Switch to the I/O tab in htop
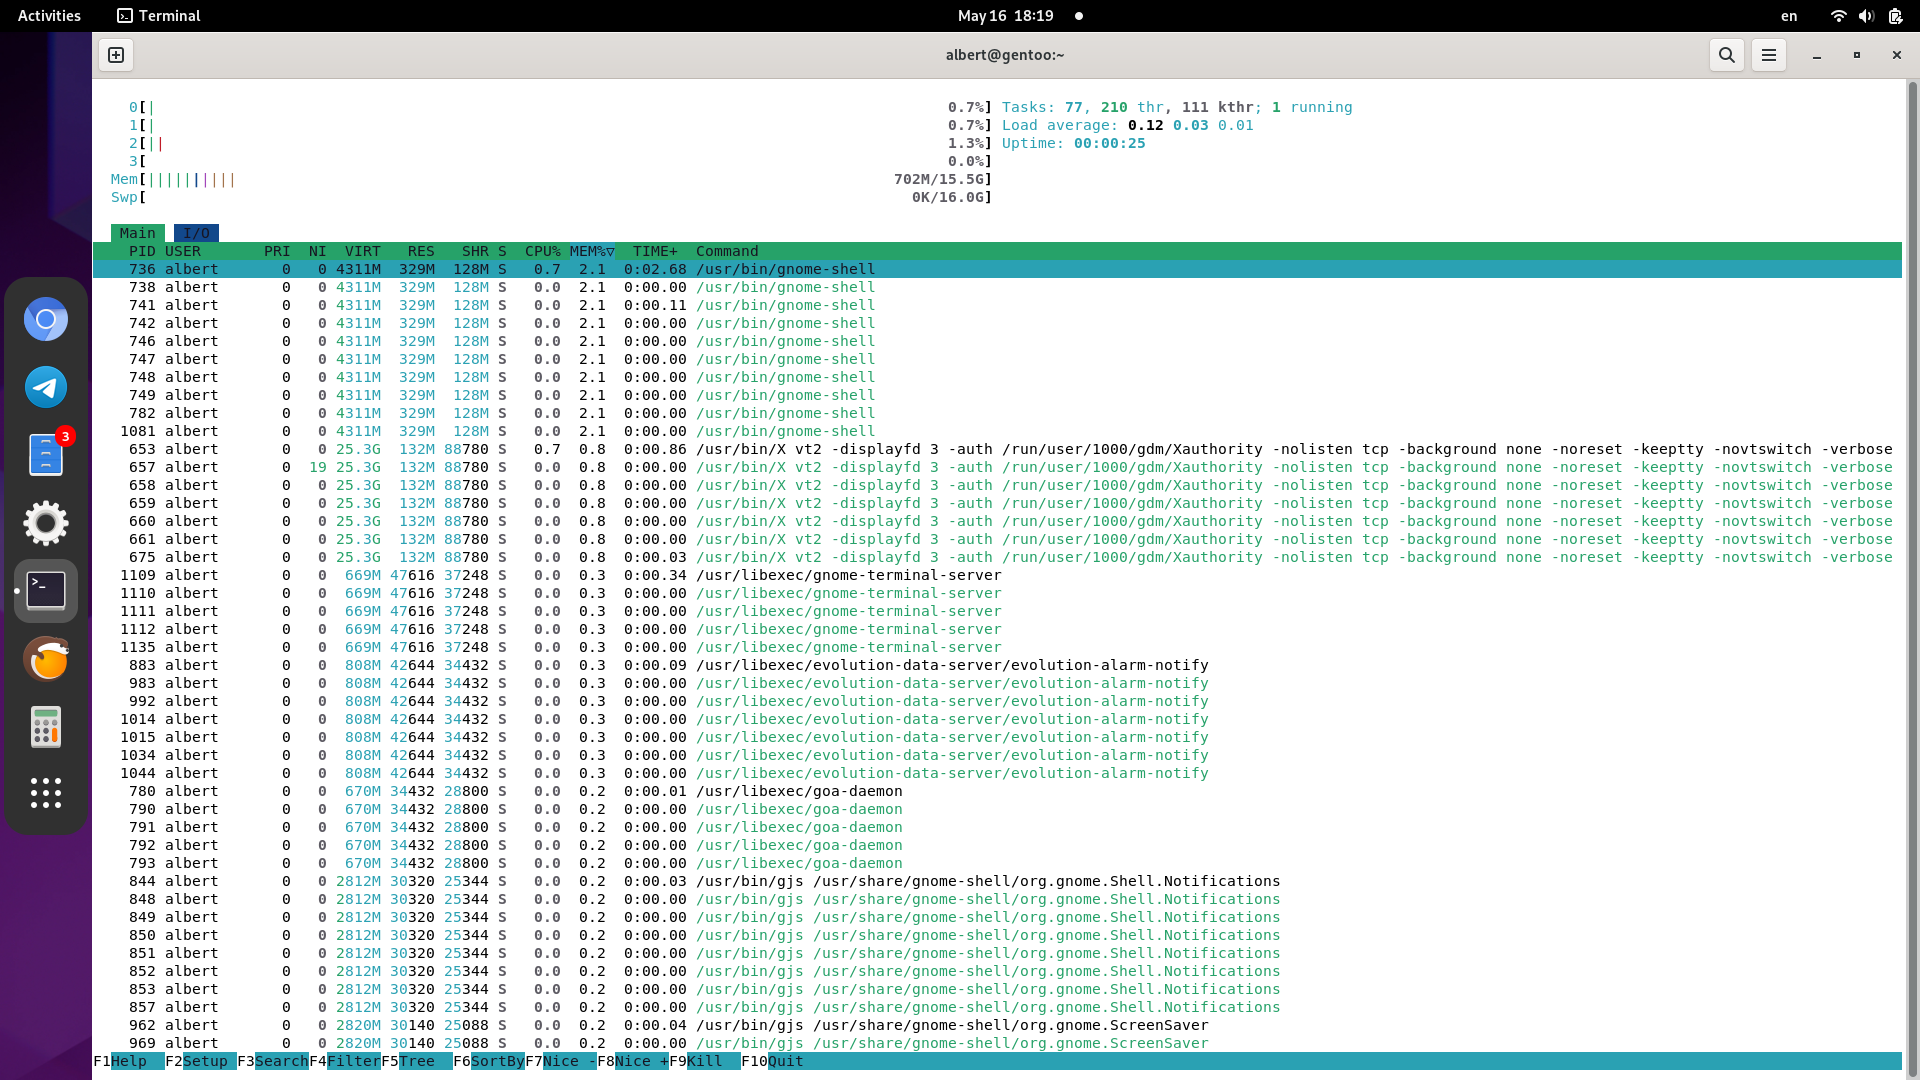Viewport: 1920px width, 1080px height. click(196, 233)
